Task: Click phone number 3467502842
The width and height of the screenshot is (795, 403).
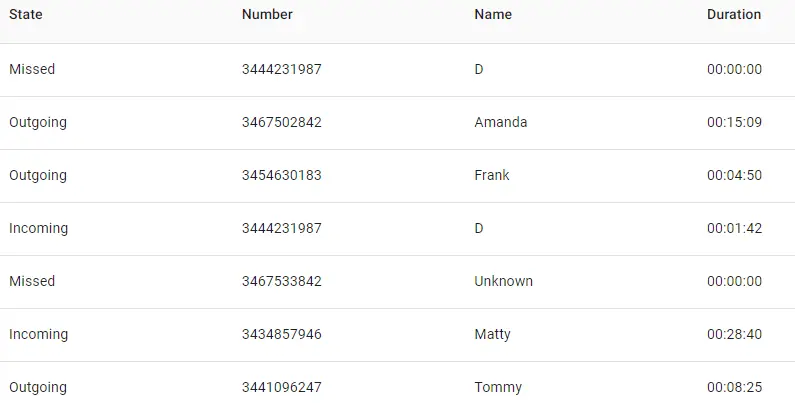Action: pos(282,123)
